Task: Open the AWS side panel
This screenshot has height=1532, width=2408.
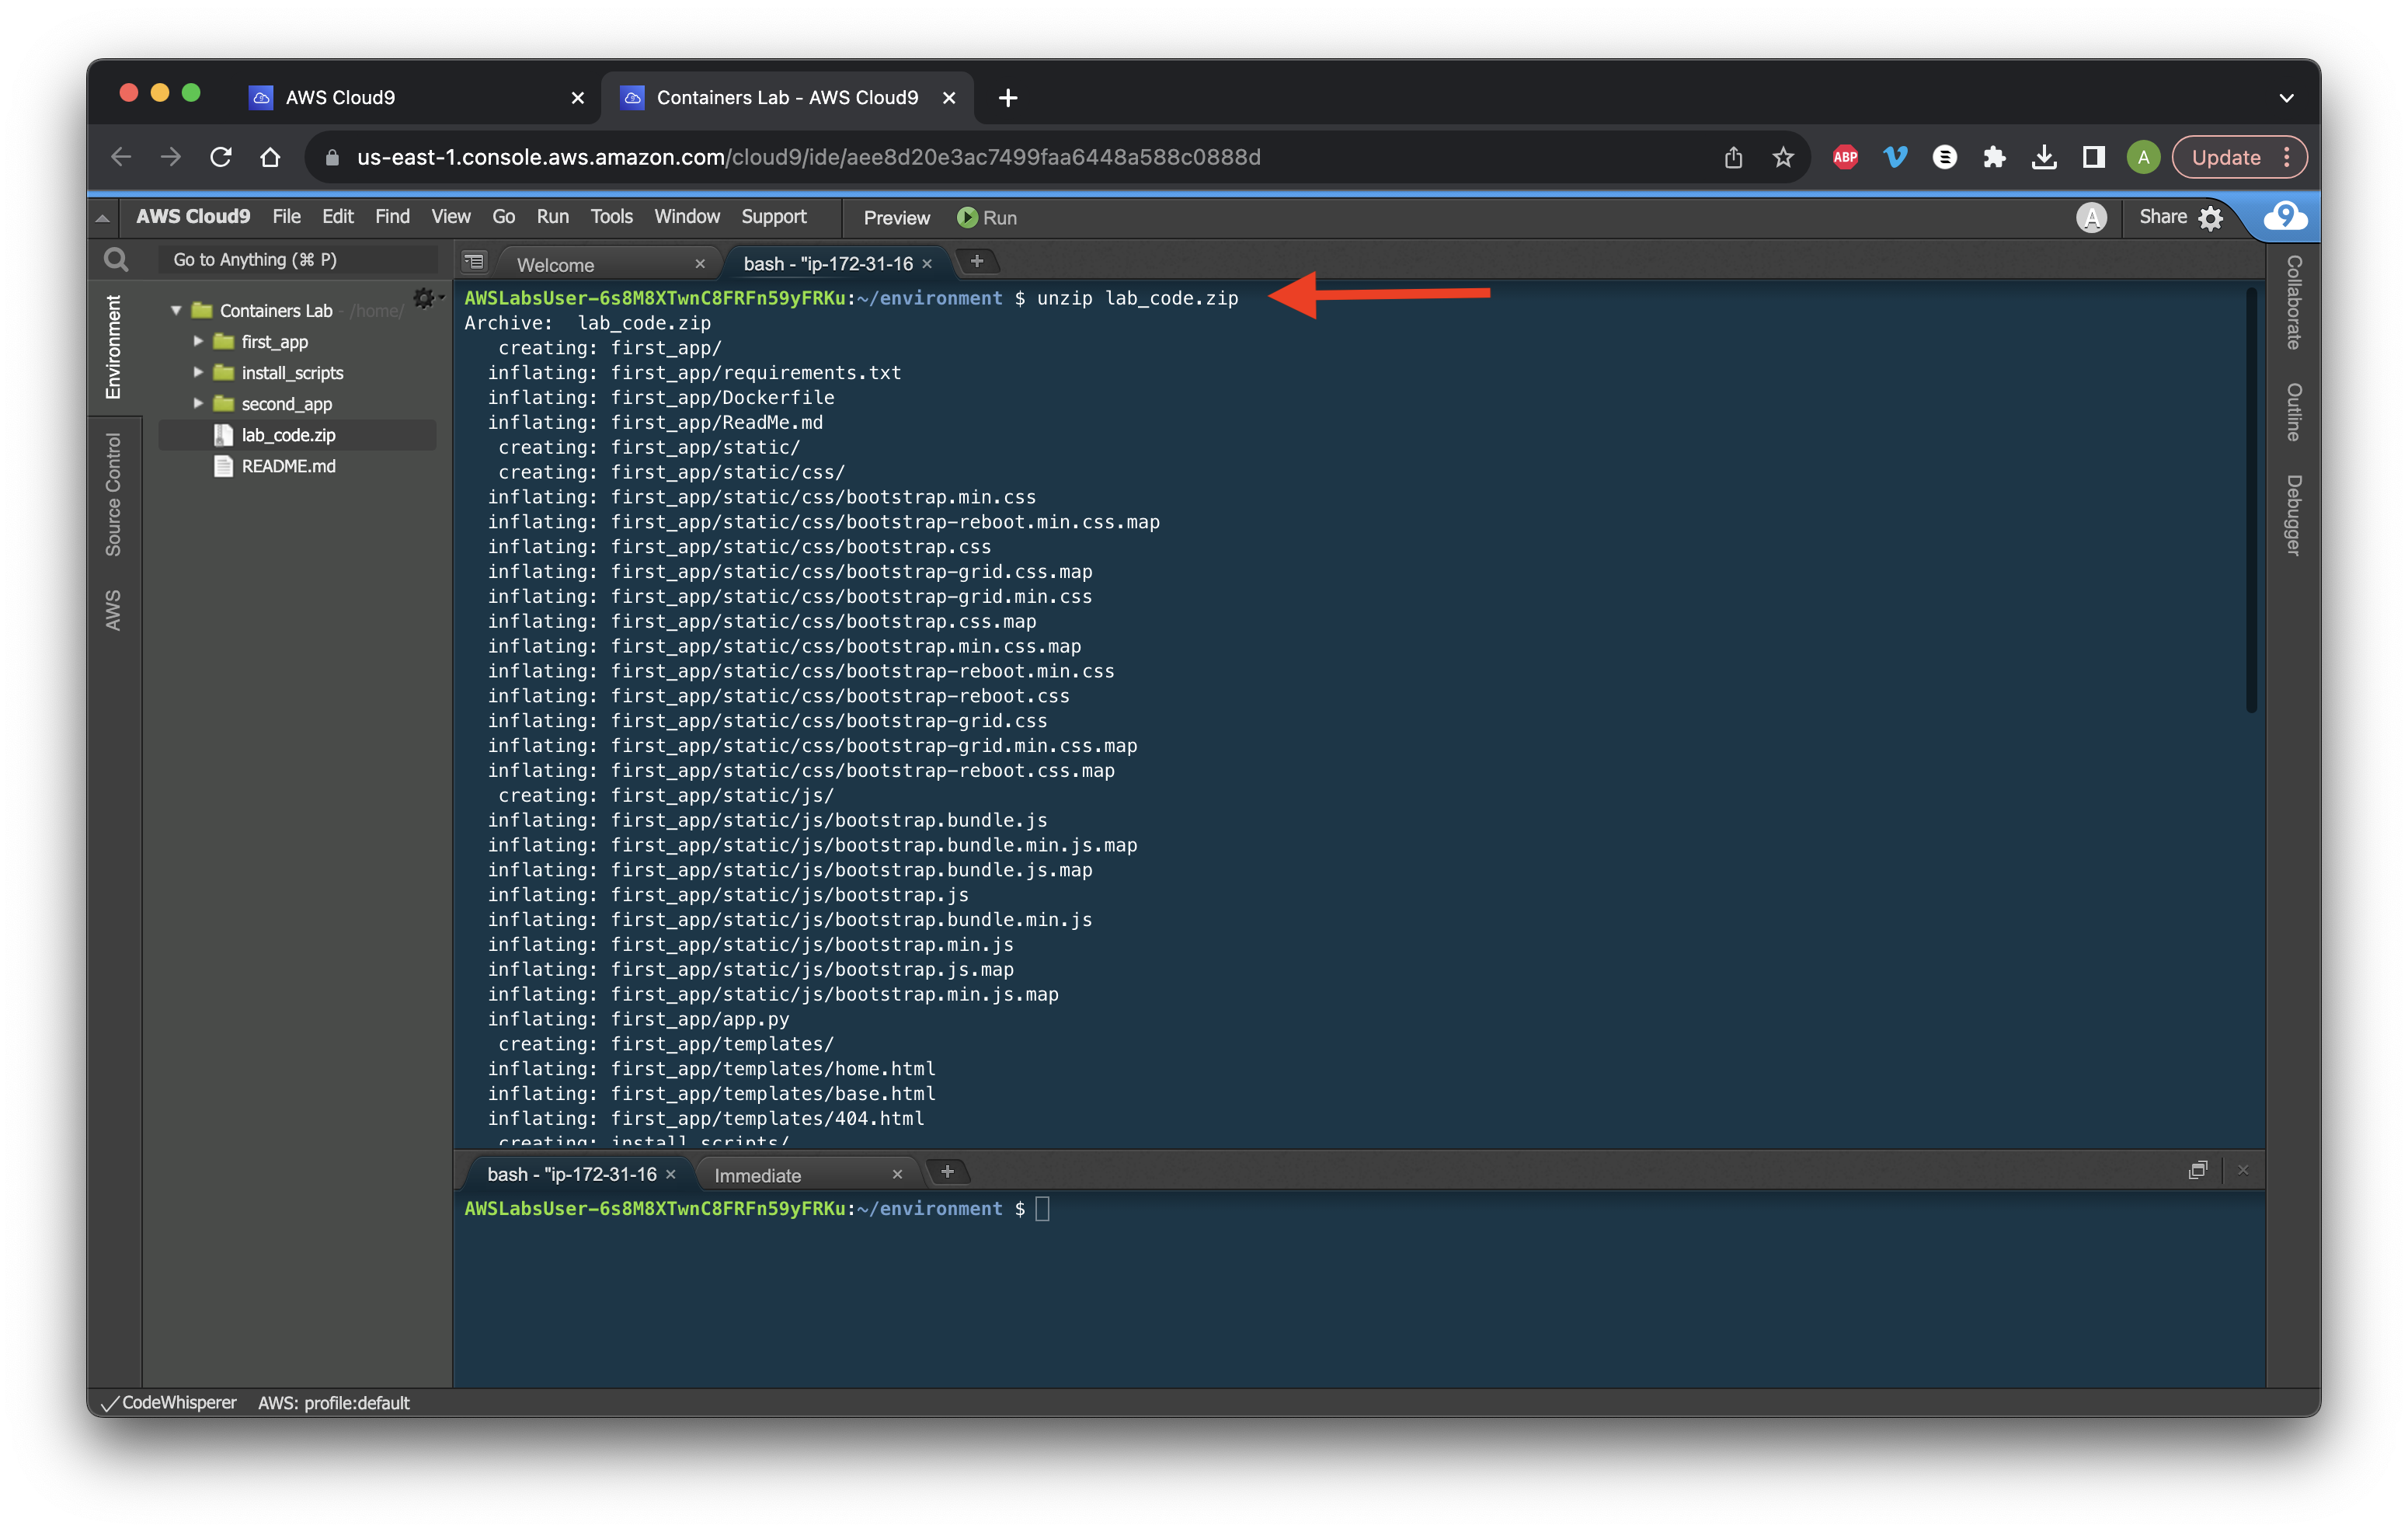Action: pyautogui.click(x=113, y=610)
